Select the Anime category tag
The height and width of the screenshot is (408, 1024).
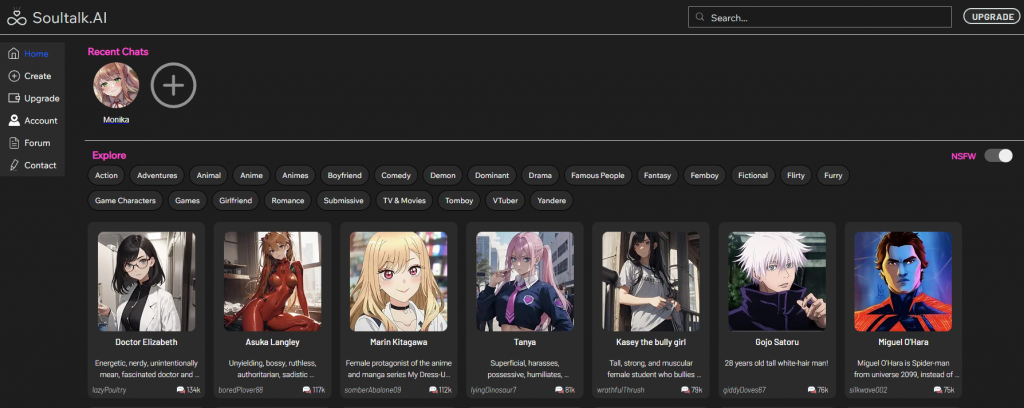pos(251,175)
